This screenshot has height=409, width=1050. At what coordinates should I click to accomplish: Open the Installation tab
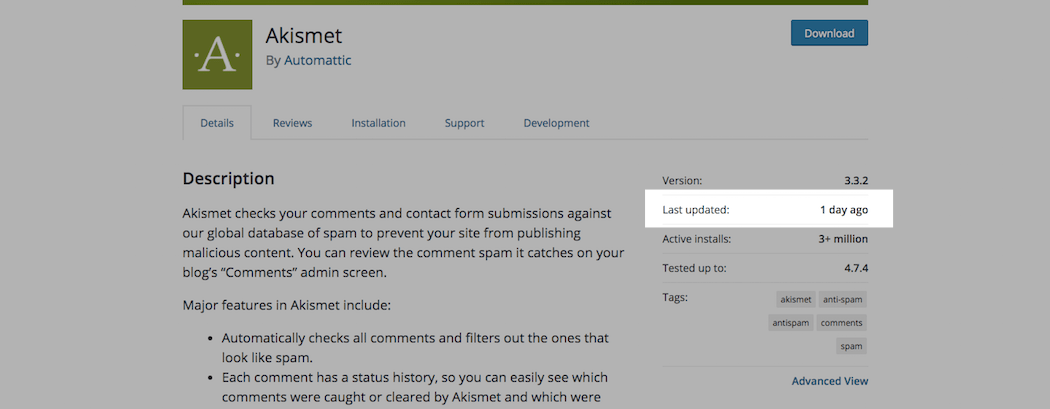pyautogui.click(x=378, y=123)
